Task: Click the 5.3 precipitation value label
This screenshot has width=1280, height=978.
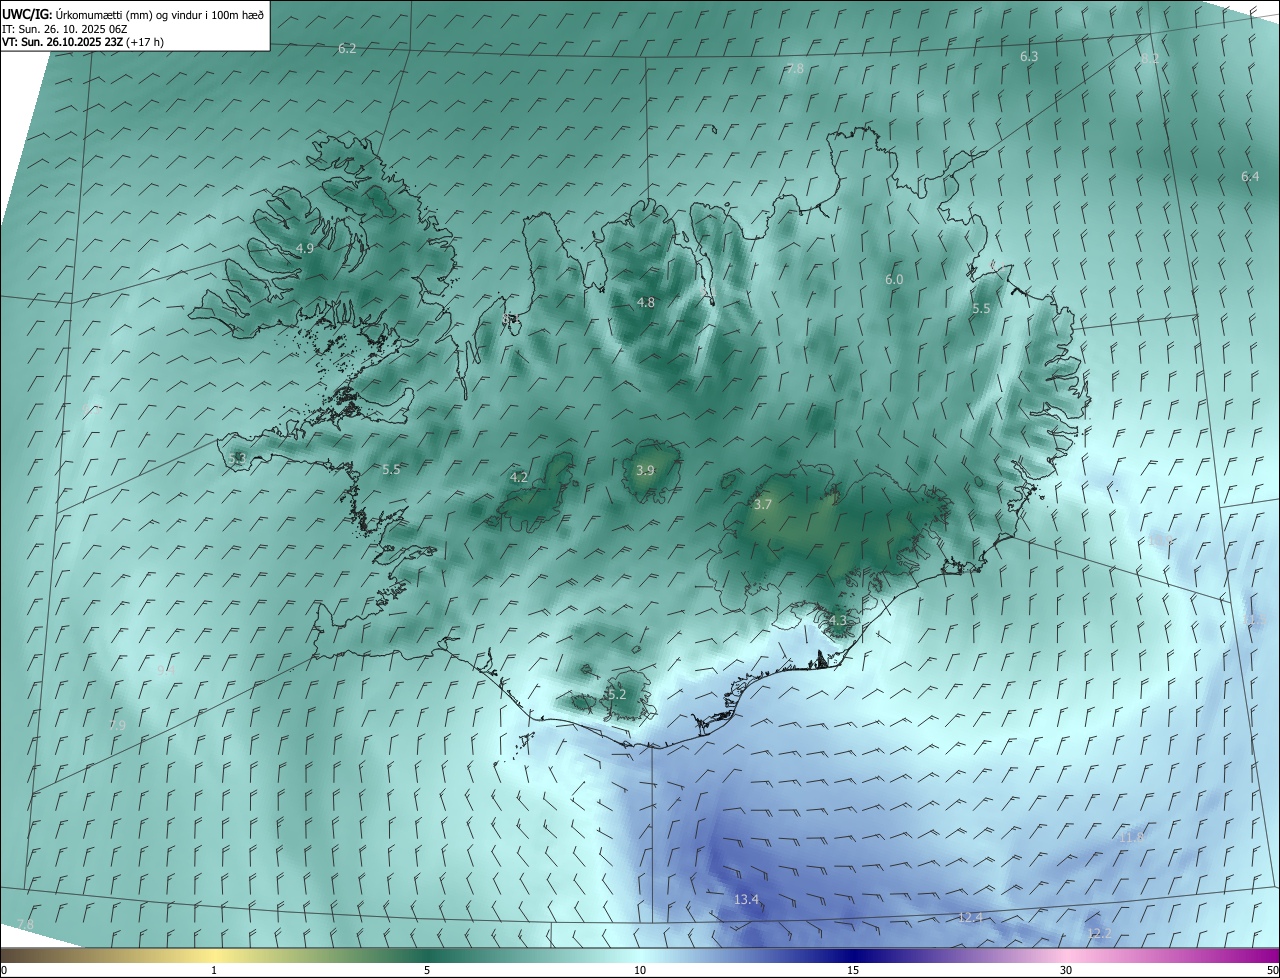Action: point(237,458)
